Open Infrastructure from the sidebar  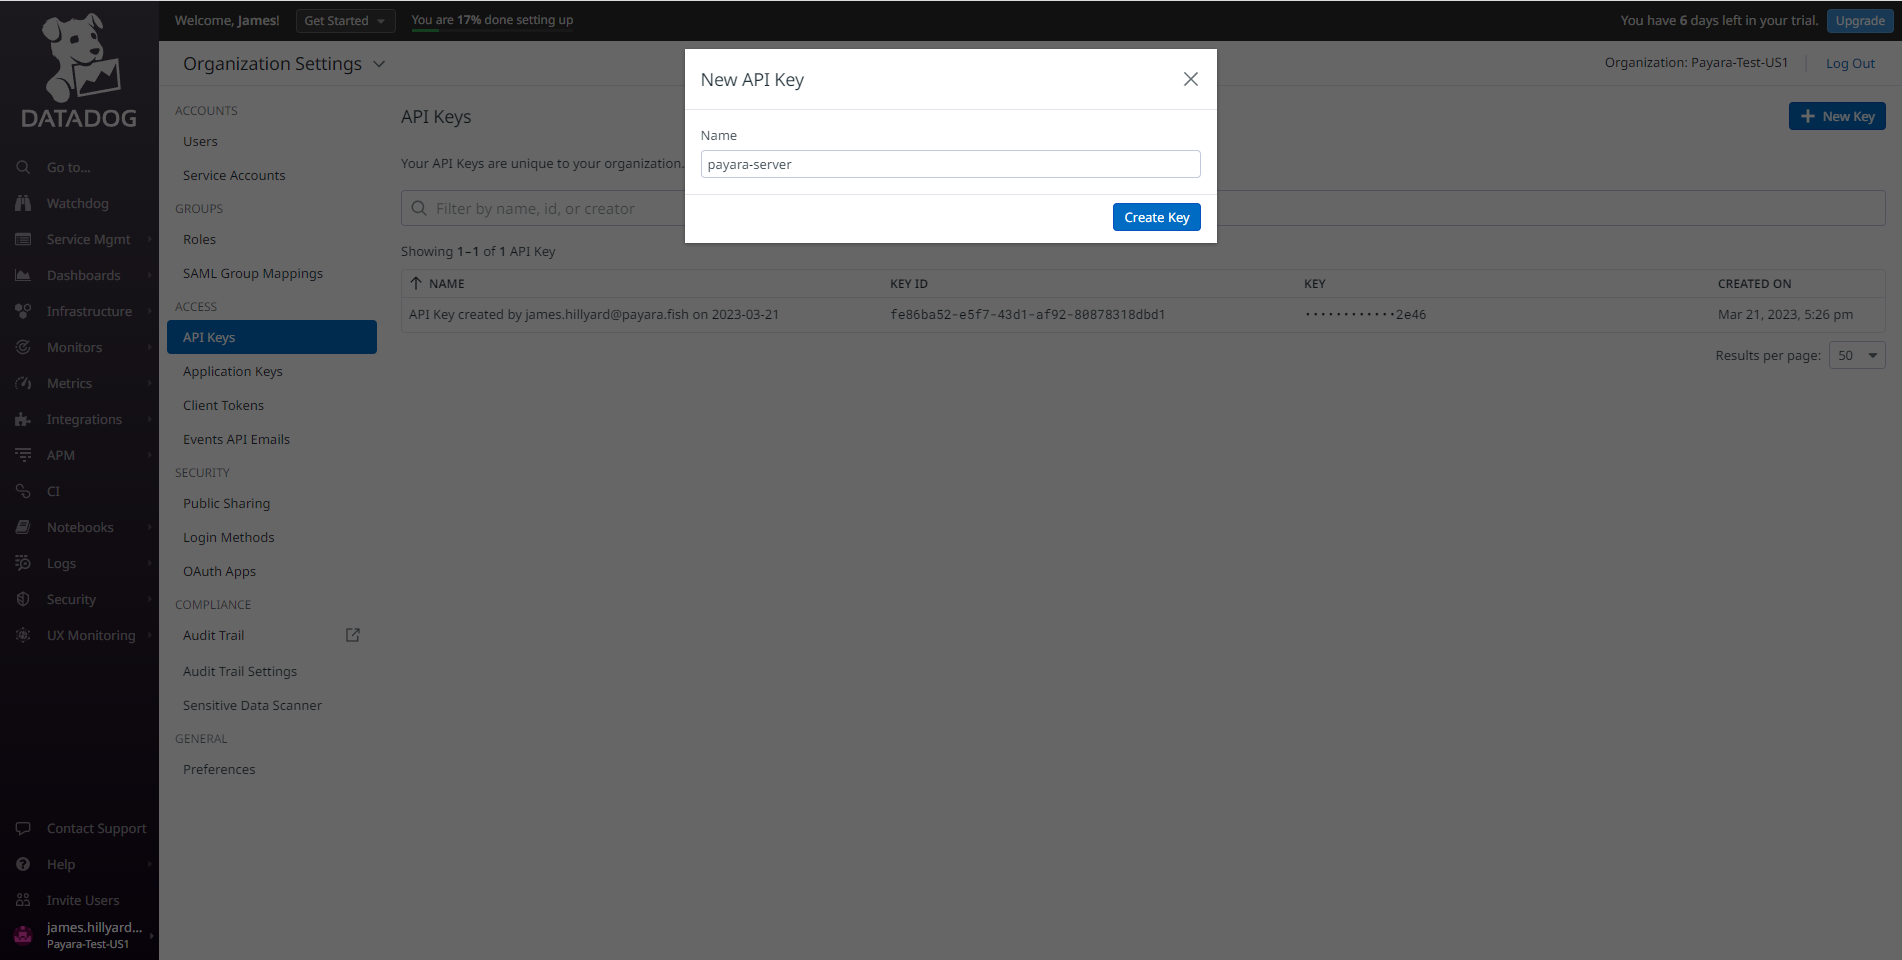tap(89, 311)
